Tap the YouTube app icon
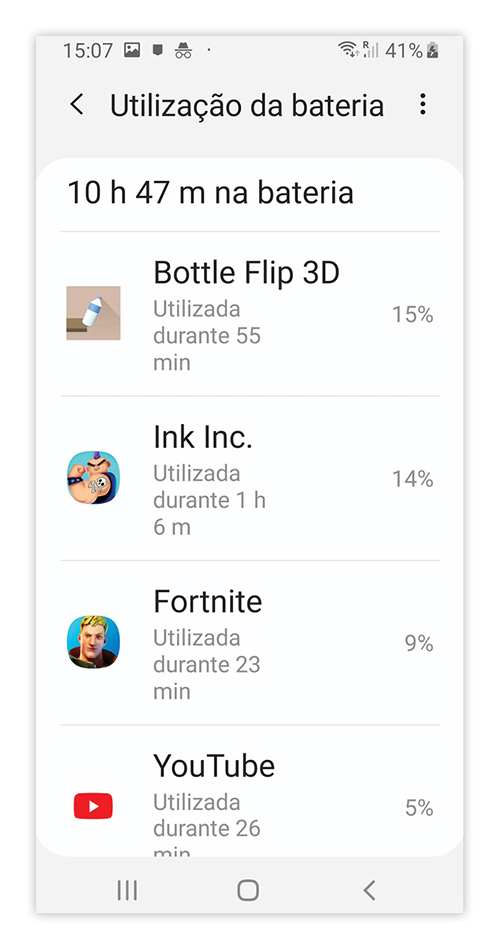The image size is (500, 950). tap(93, 806)
